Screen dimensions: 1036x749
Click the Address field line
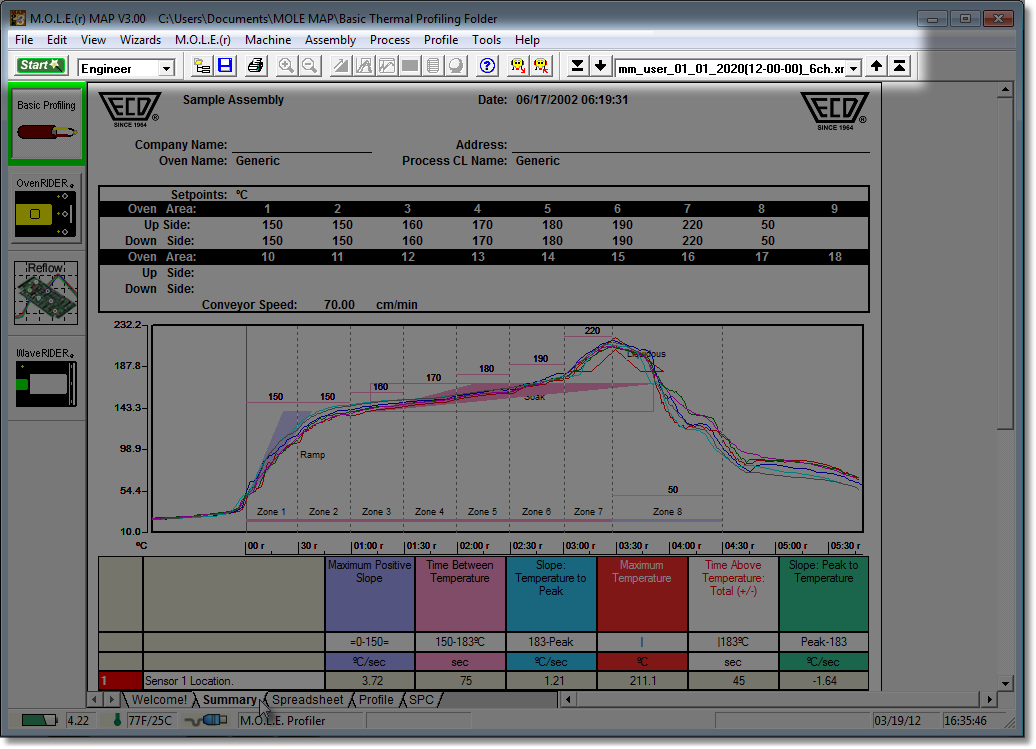[x=690, y=146]
